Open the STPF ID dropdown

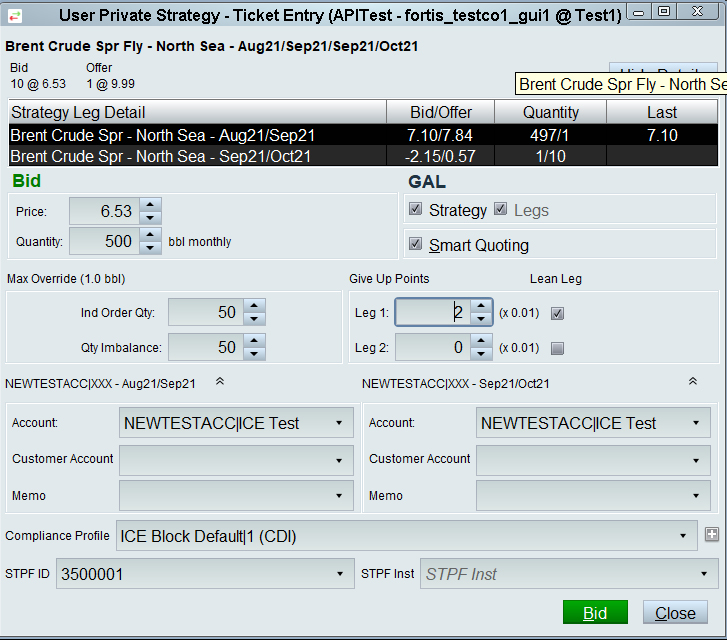[x=340, y=574]
